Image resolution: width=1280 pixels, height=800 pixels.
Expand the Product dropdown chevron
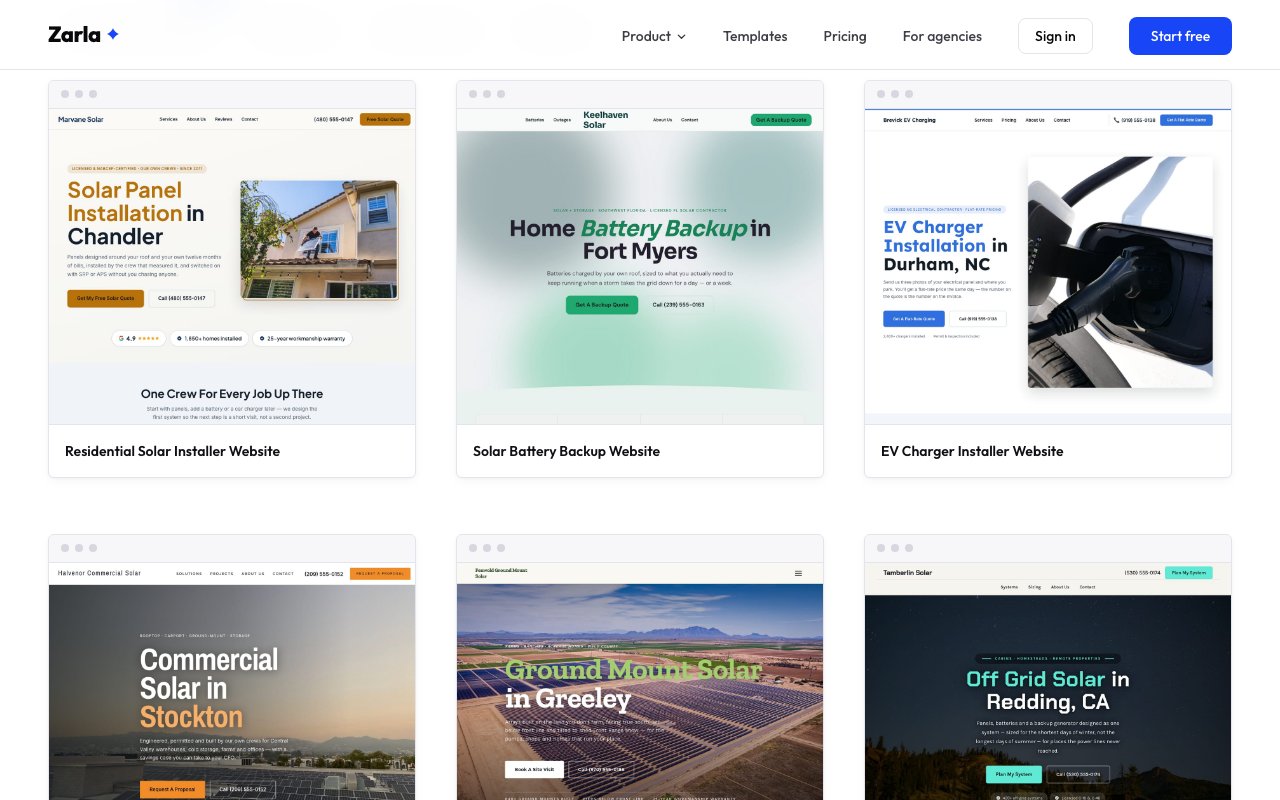[x=682, y=37]
